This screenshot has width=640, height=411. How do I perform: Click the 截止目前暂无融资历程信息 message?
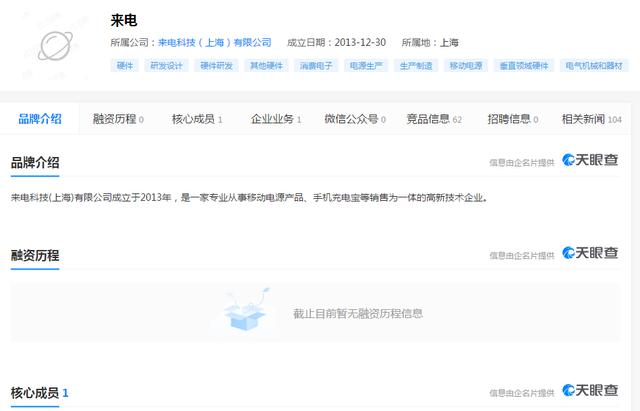[358, 313]
